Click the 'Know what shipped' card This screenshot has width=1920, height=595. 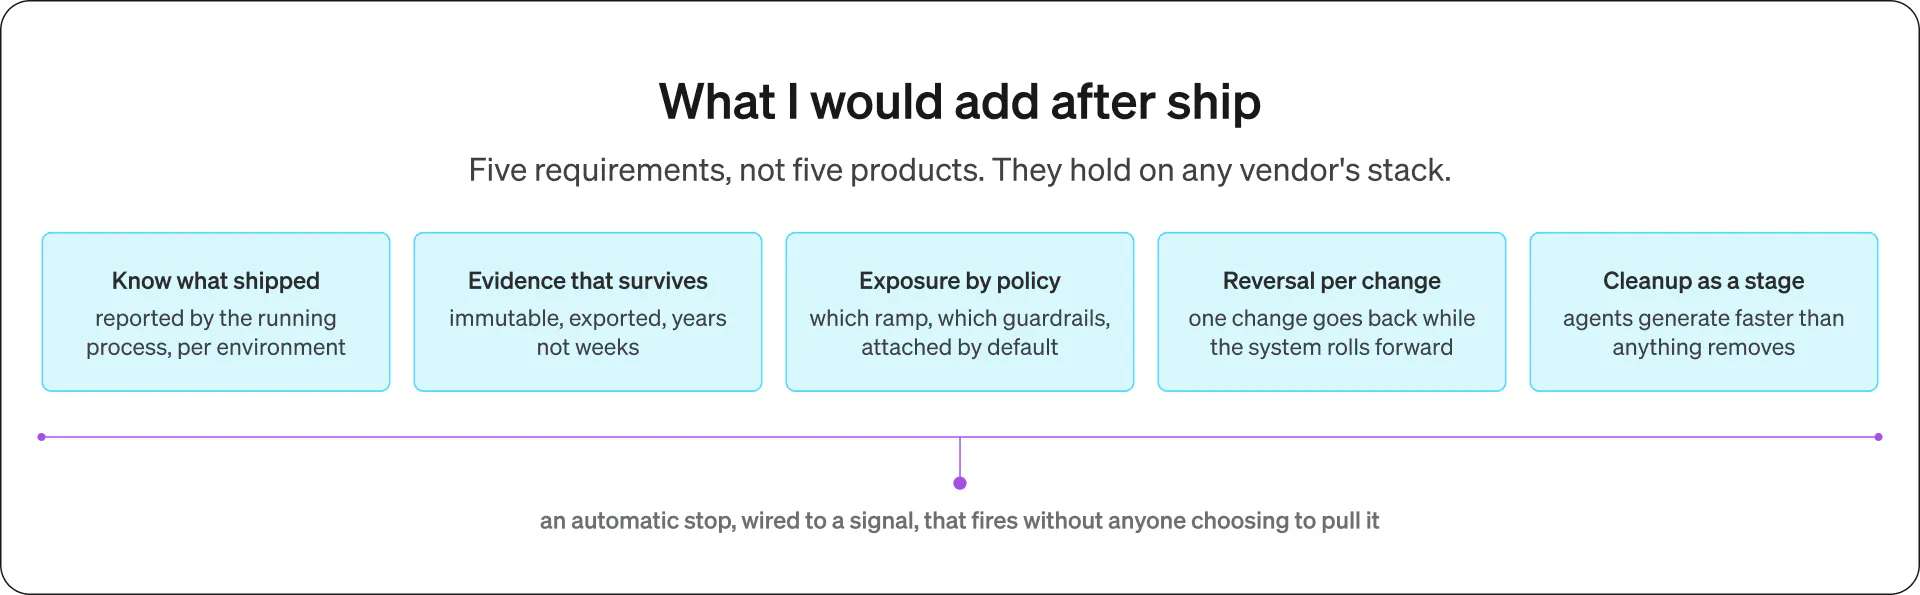[216, 312]
